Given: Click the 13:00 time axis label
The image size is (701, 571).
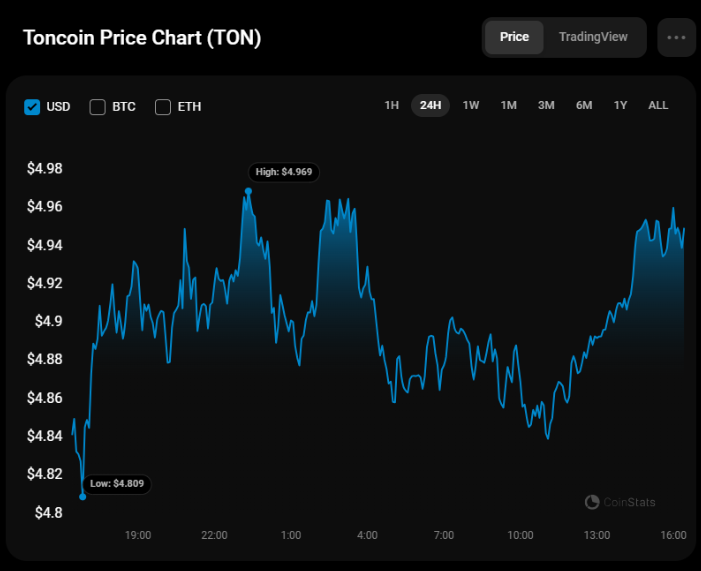Looking at the screenshot, I should (x=597, y=535).
